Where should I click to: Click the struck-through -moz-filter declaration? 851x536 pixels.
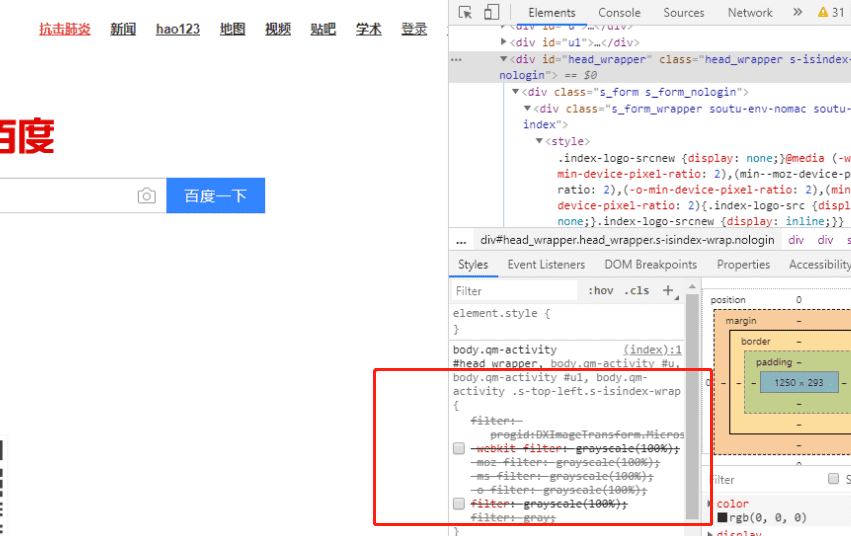568,462
